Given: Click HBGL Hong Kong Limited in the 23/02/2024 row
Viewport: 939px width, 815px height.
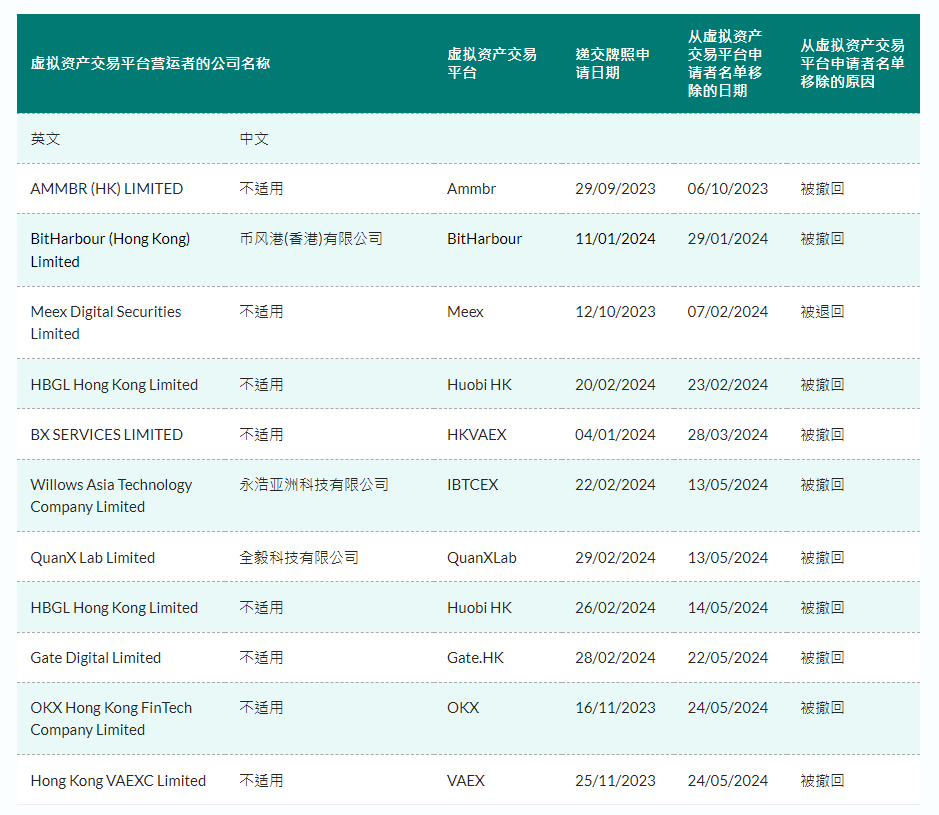Looking at the screenshot, I should (114, 384).
